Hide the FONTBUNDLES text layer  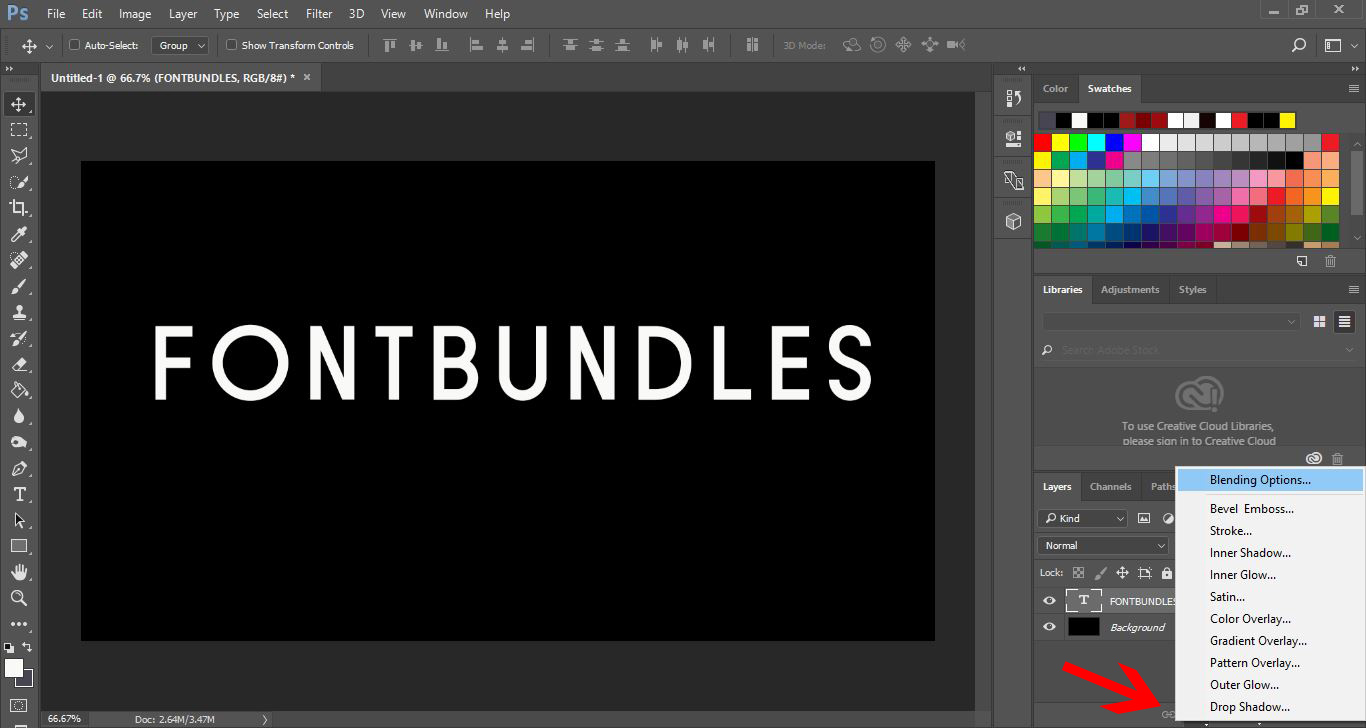pos(1049,601)
